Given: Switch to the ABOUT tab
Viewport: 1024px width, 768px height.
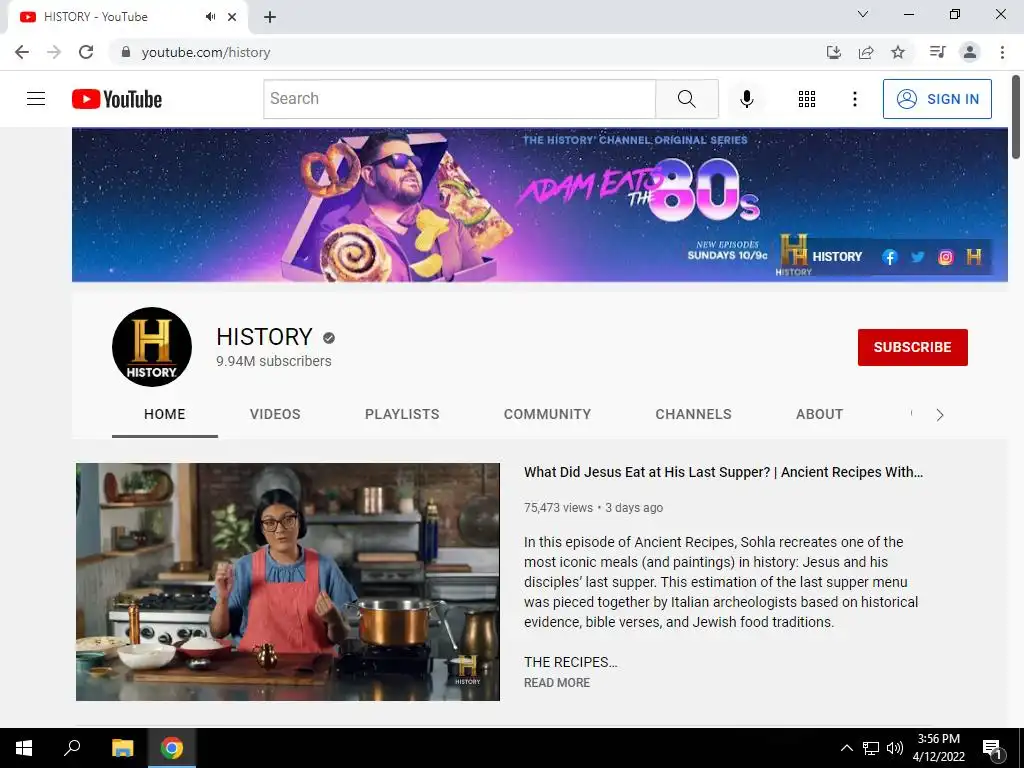Looking at the screenshot, I should coord(820,414).
